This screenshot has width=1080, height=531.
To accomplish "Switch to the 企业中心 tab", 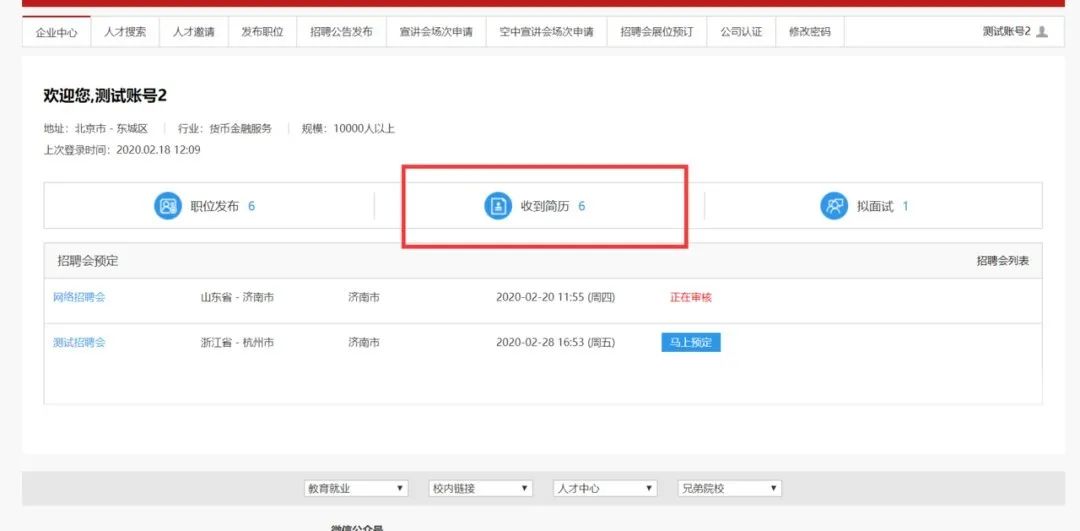I will click(x=56, y=32).
